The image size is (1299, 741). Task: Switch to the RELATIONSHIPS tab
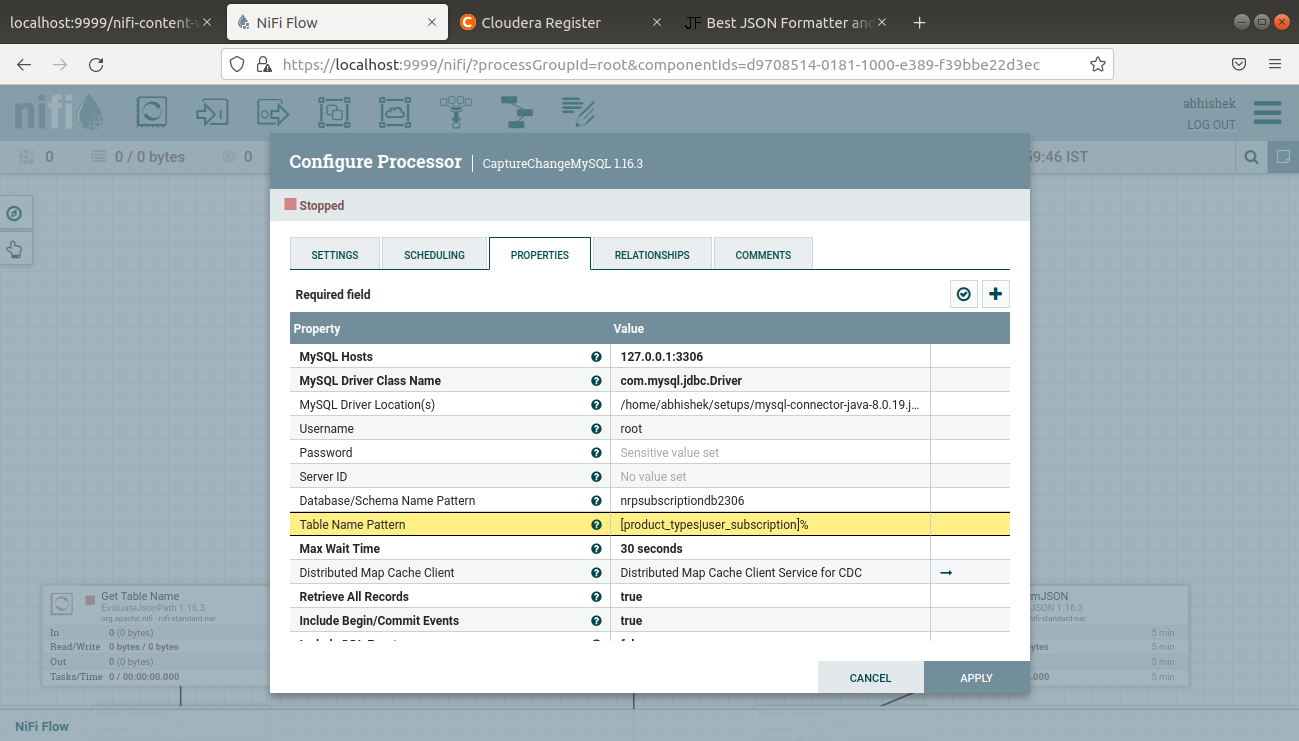tap(651, 254)
